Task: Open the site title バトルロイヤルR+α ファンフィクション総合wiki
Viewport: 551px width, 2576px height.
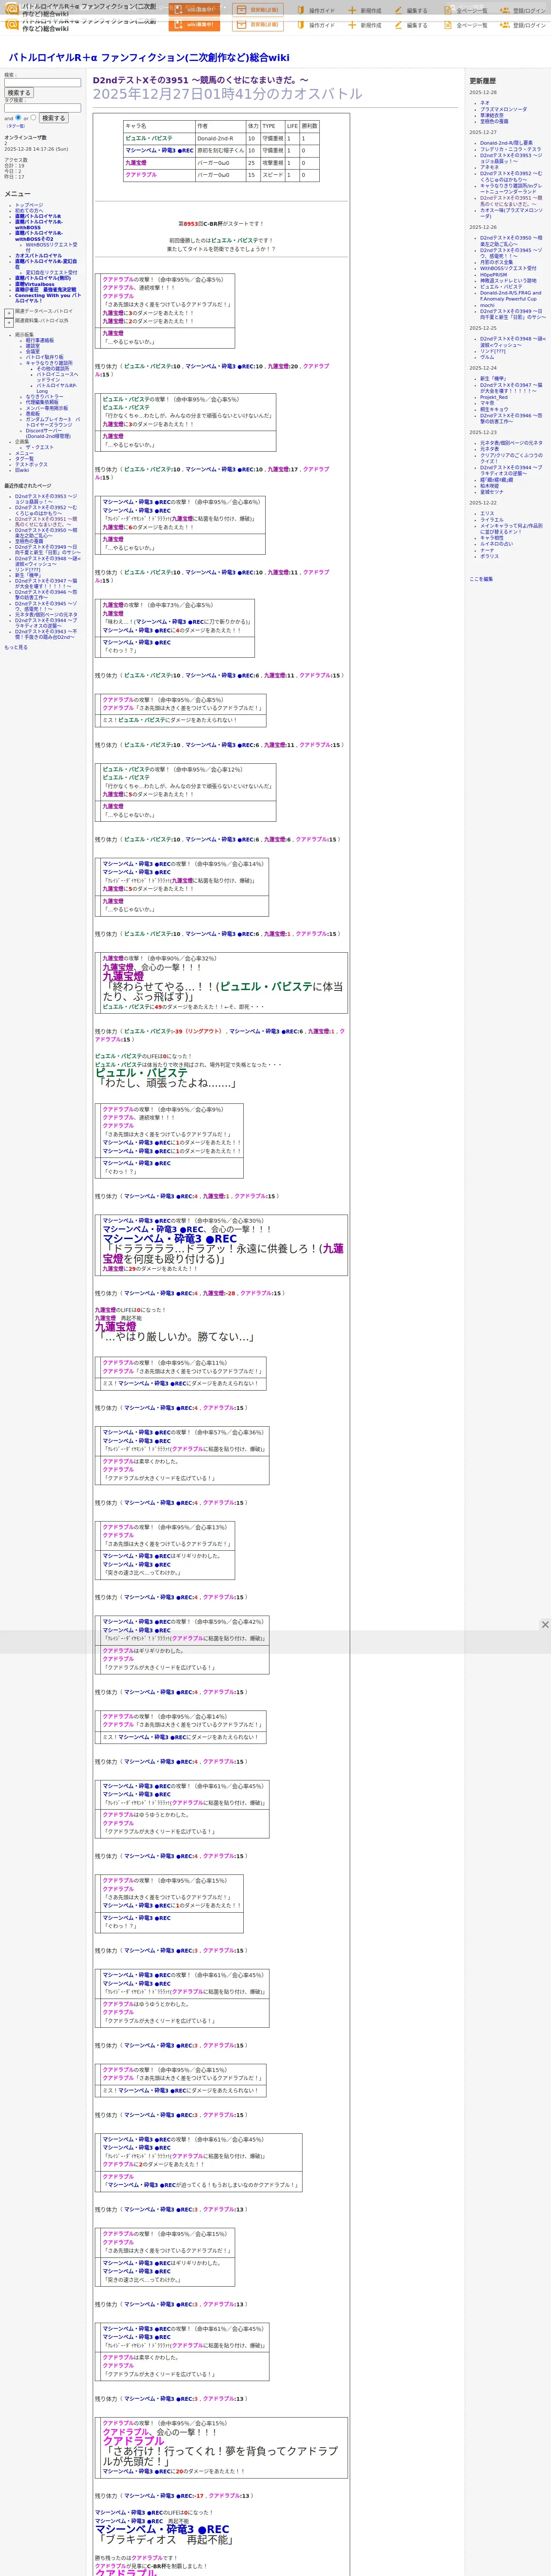Action: (x=149, y=58)
